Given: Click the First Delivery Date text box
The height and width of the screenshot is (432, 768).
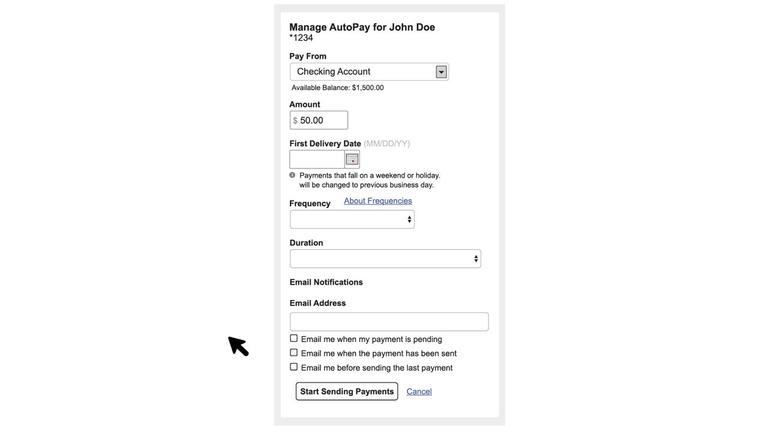Looking at the screenshot, I should pyautogui.click(x=317, y=160).
